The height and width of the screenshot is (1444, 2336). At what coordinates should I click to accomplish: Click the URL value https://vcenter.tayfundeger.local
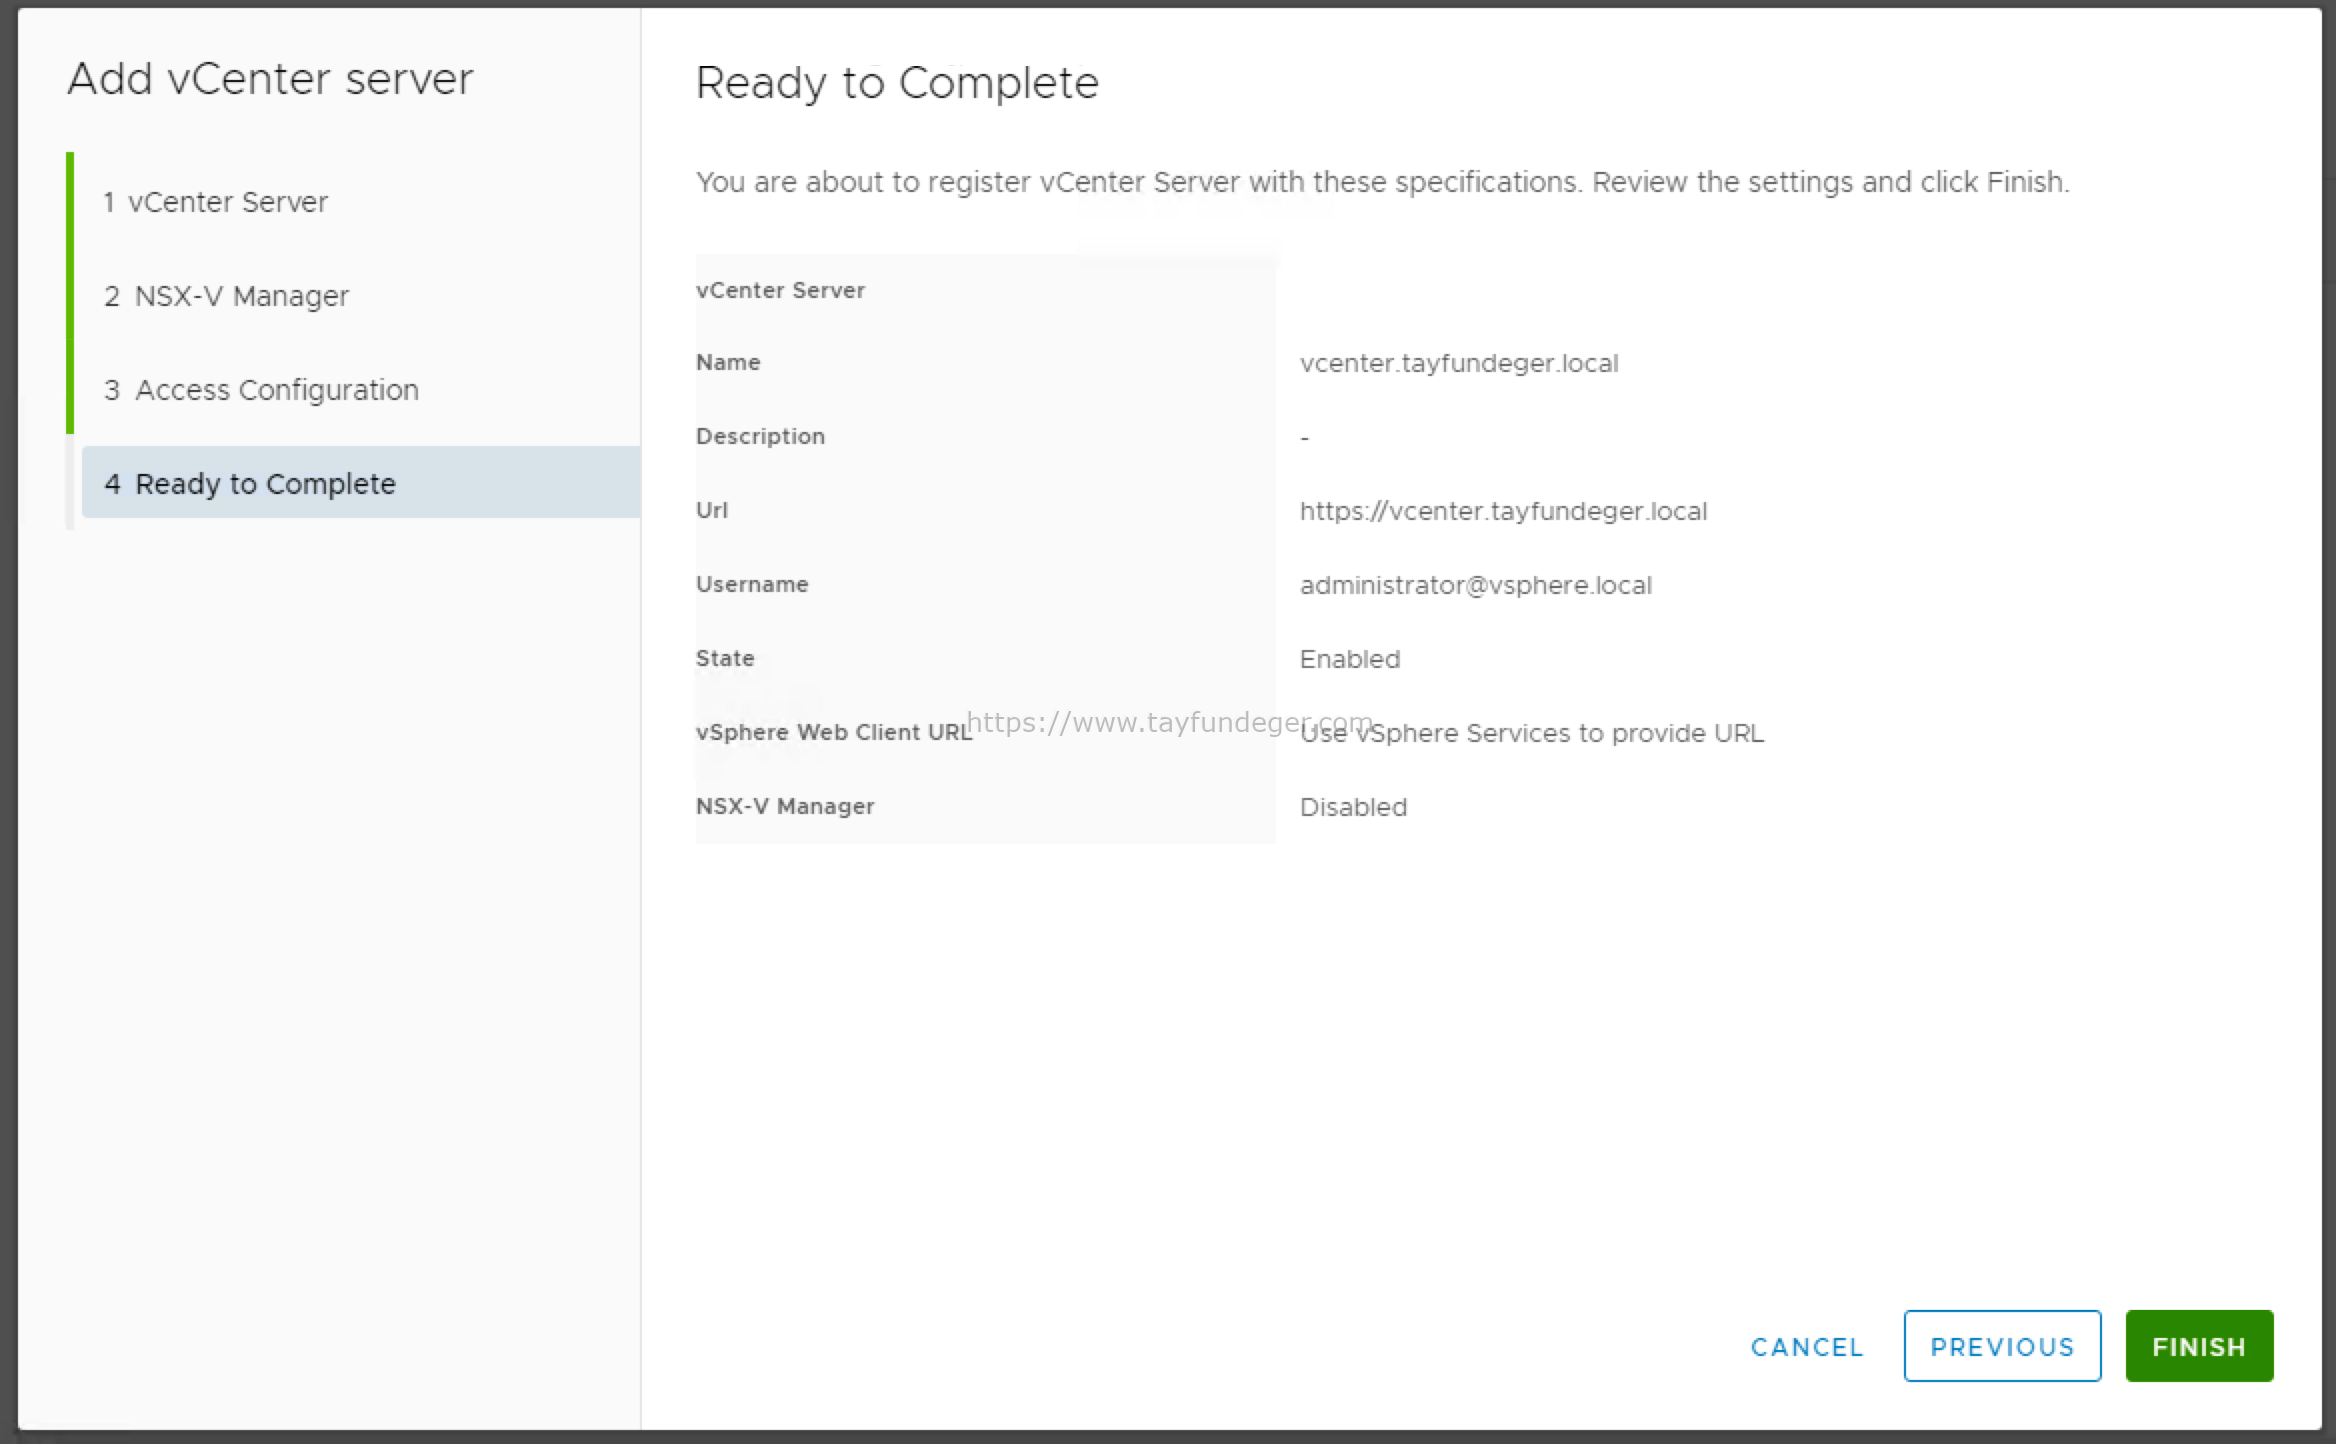[1503, 511]
